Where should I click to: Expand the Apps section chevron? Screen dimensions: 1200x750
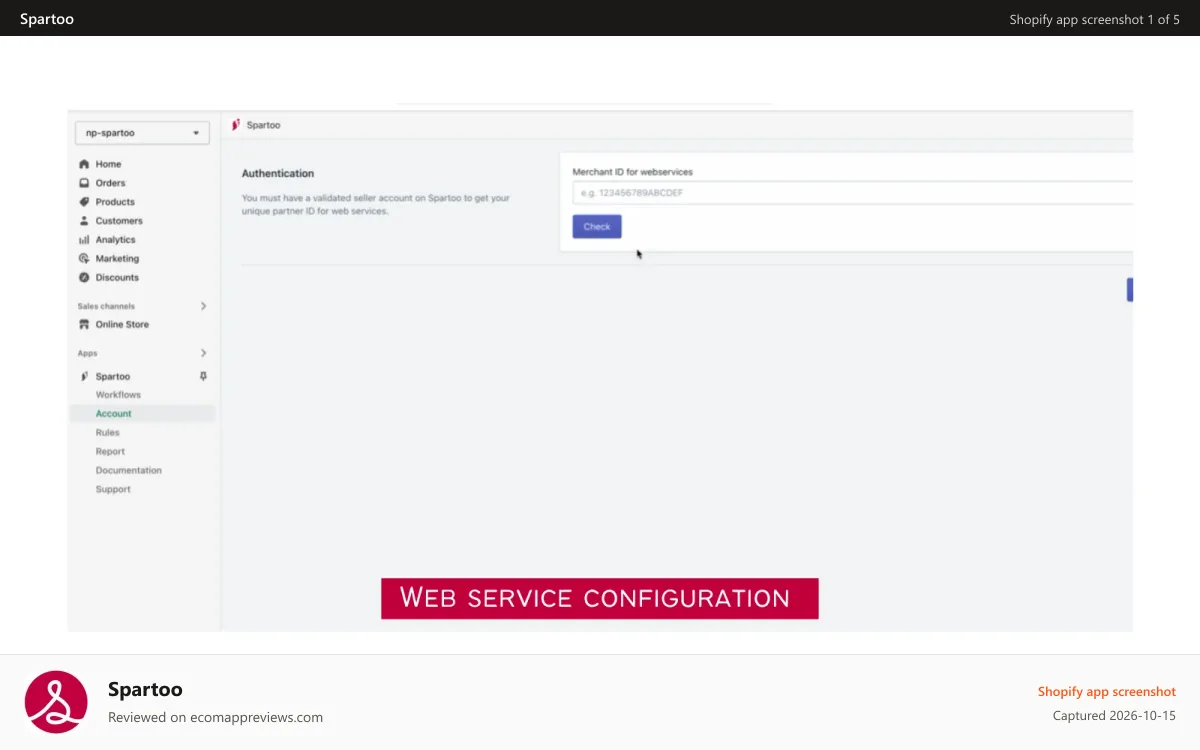(203, 353)
